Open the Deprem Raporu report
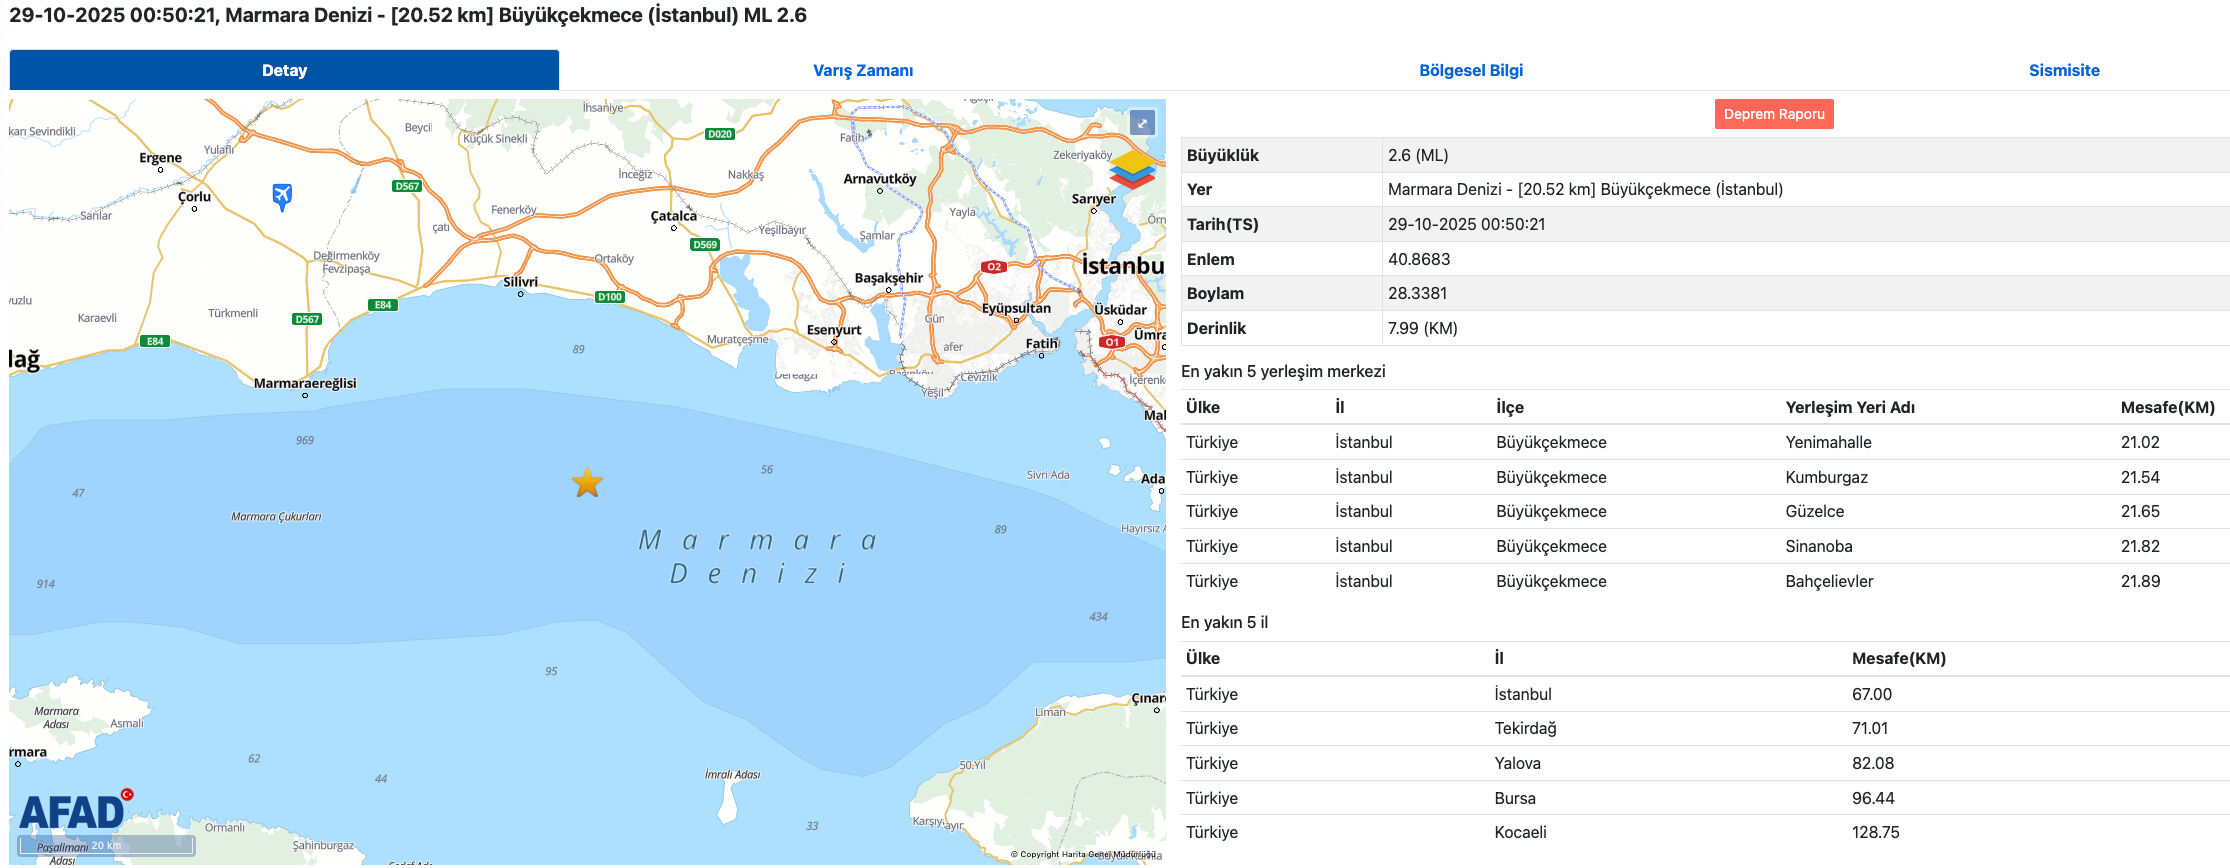 (x=1773, y=114)
